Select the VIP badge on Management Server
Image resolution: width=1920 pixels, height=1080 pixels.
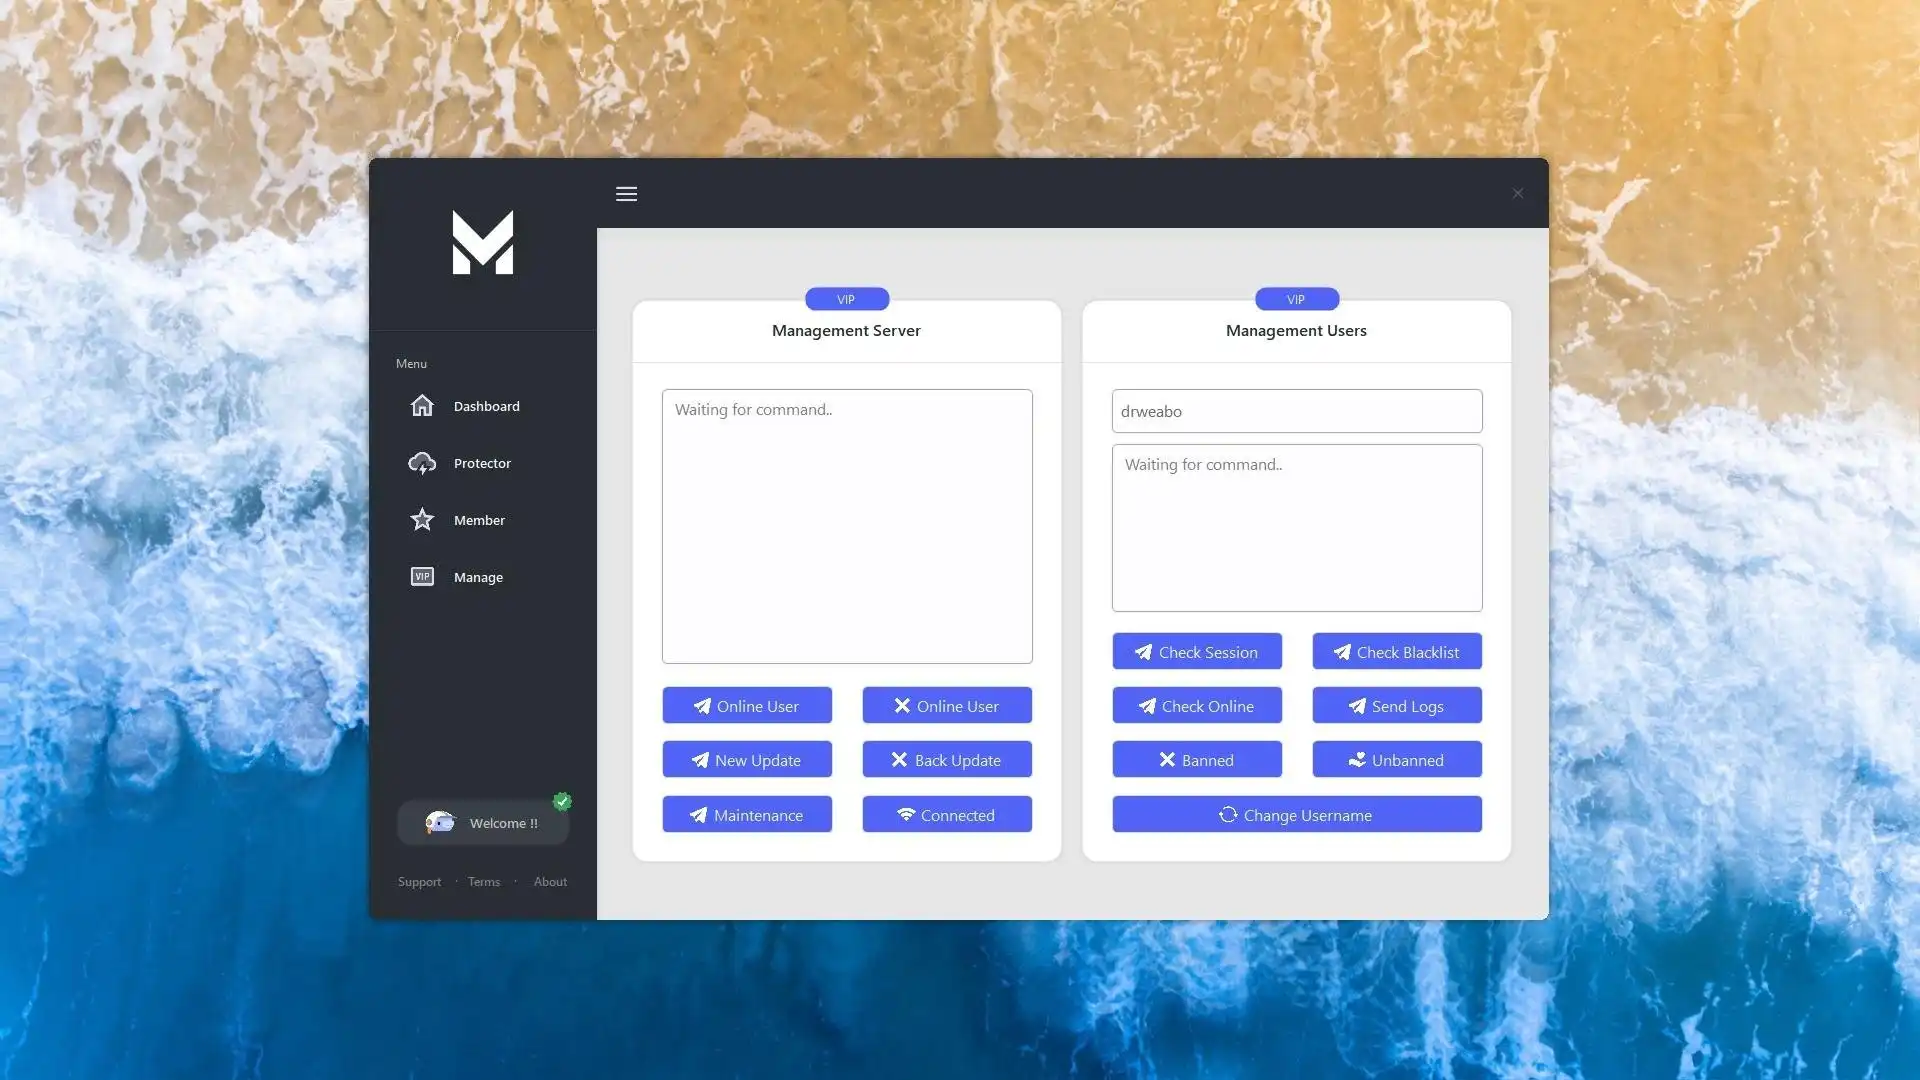click(845, 298)
